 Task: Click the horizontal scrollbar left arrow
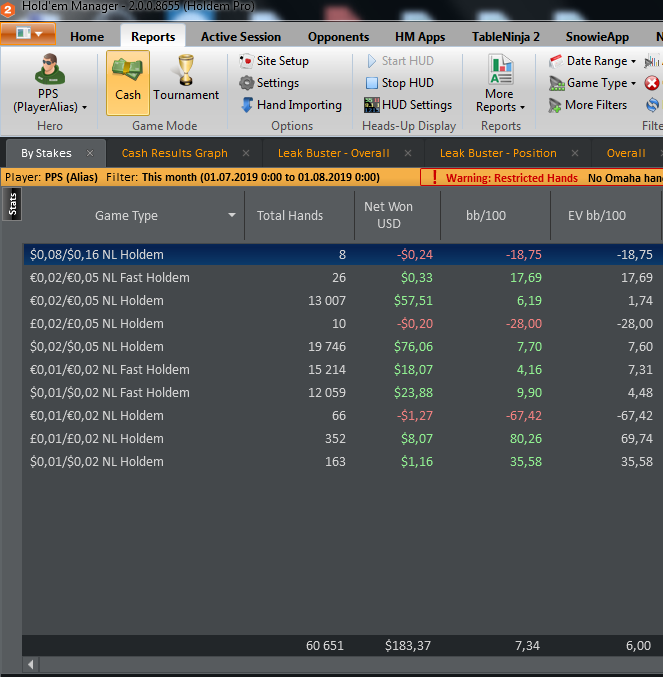tap(31, 664)
